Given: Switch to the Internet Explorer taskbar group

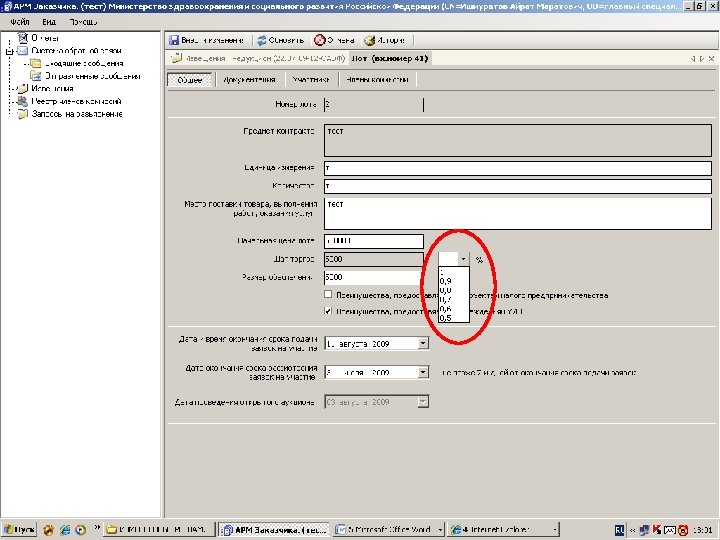Looking at the screenshot, I should (x=504, y=530).
